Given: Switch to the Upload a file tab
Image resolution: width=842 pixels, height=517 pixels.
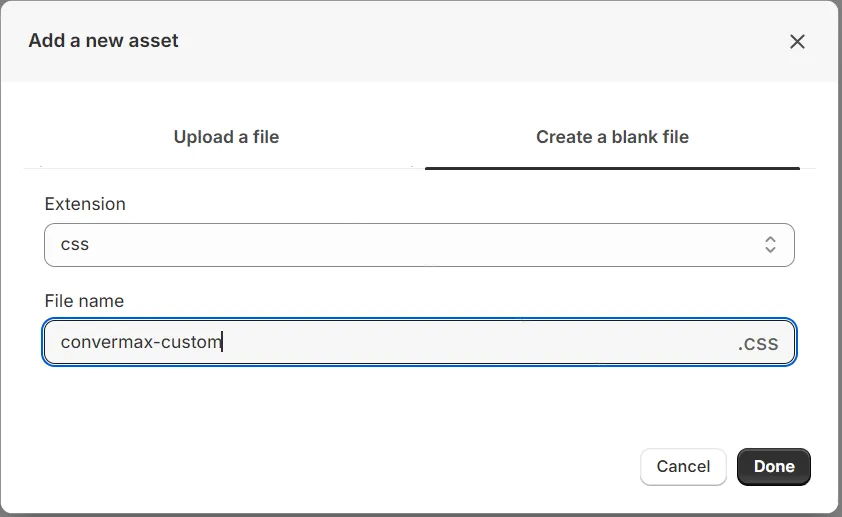Looking at the screenshot, I should [x=226, y=137].
